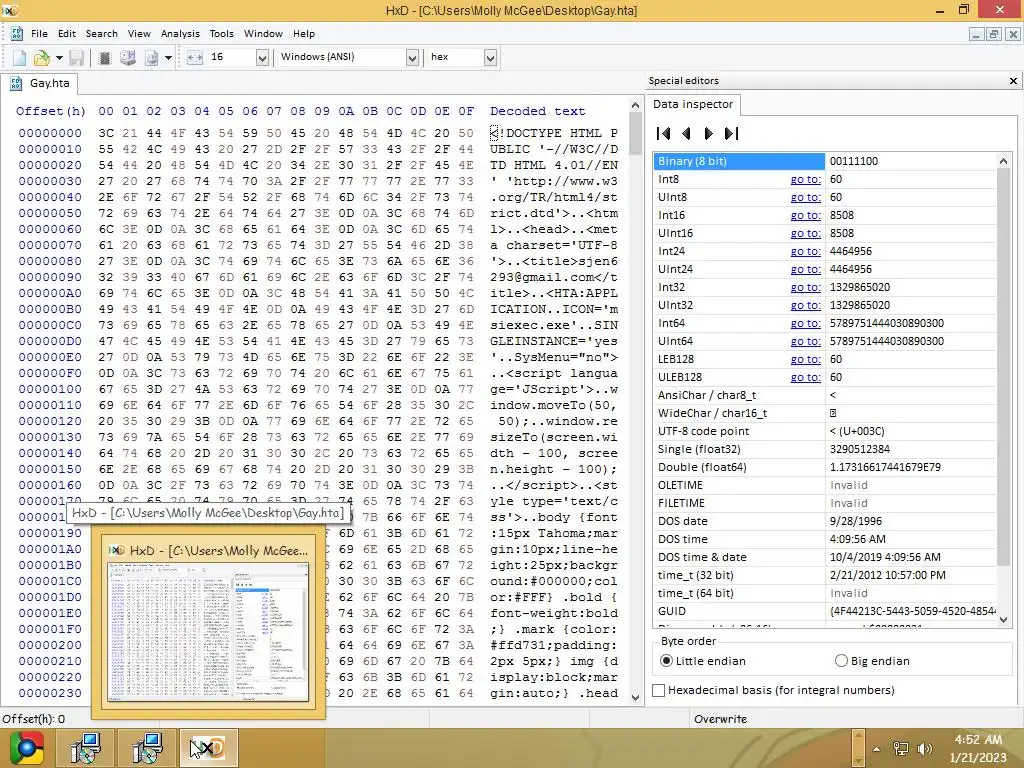1024x768 pixels.
Task: Click 'go to:' link for ULEB128
Action: click(x=805, y=377)
